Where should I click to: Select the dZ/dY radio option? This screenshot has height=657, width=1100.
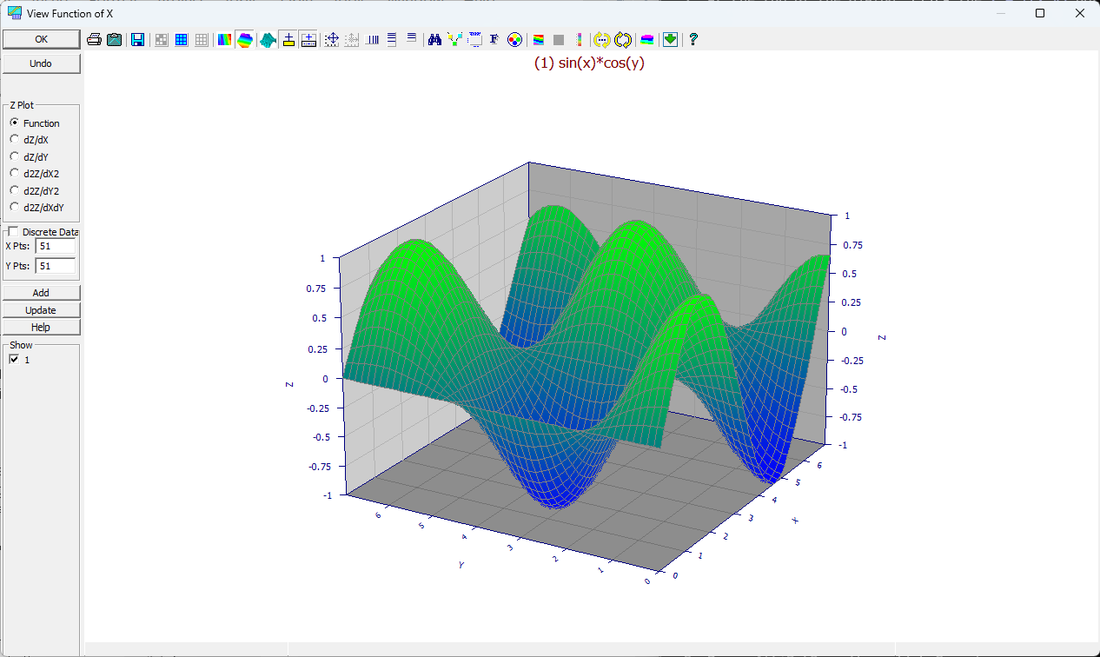coord(14,156)
